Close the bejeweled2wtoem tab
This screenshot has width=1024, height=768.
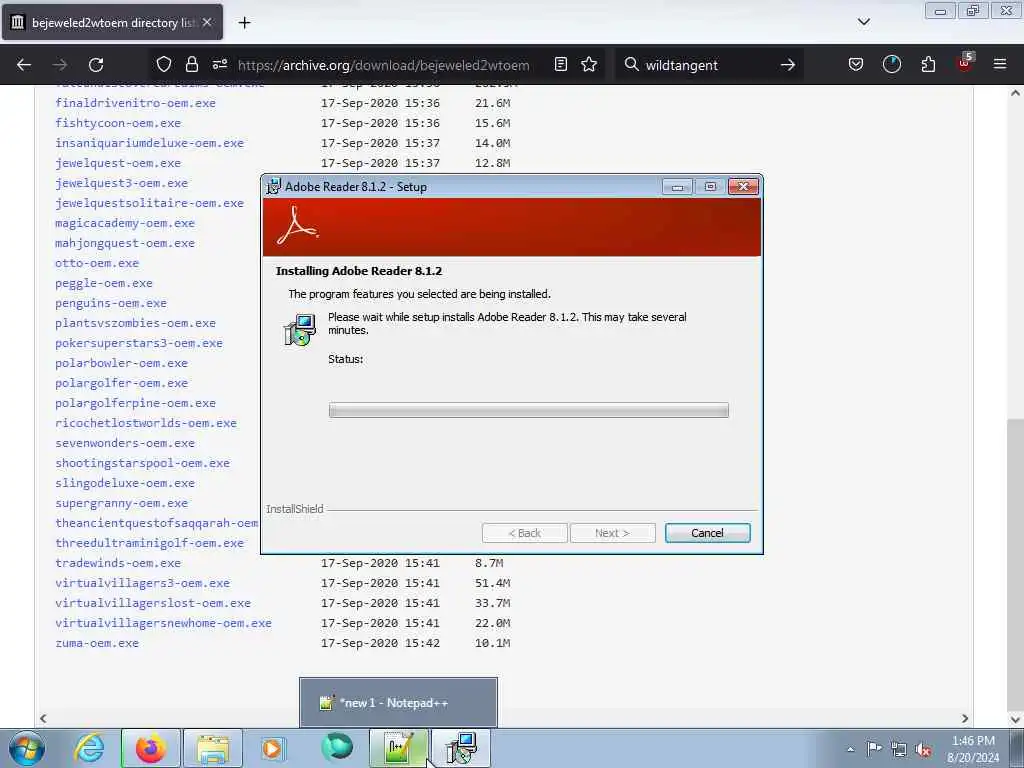(x=207, y=22)
